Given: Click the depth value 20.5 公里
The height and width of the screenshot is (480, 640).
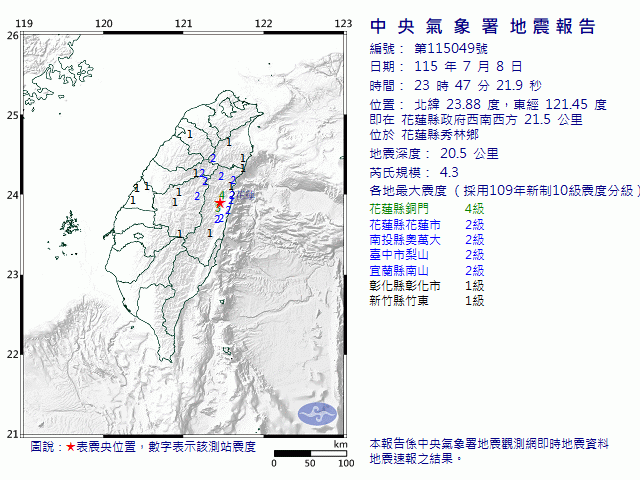Looking at the screenshot, I should [x=469, y=153].
